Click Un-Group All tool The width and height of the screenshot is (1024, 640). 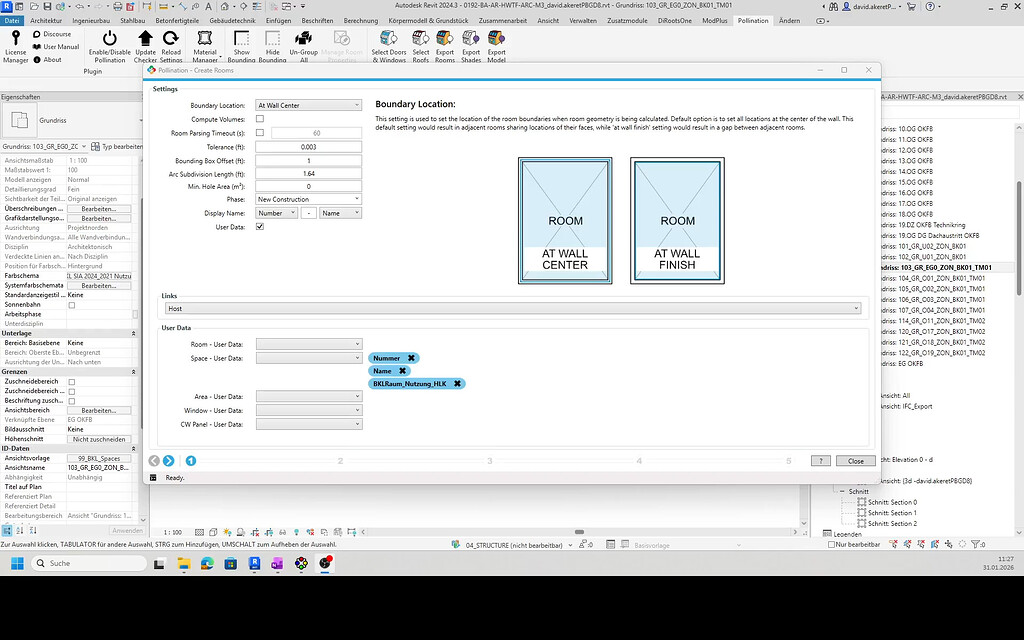(303, 46)
